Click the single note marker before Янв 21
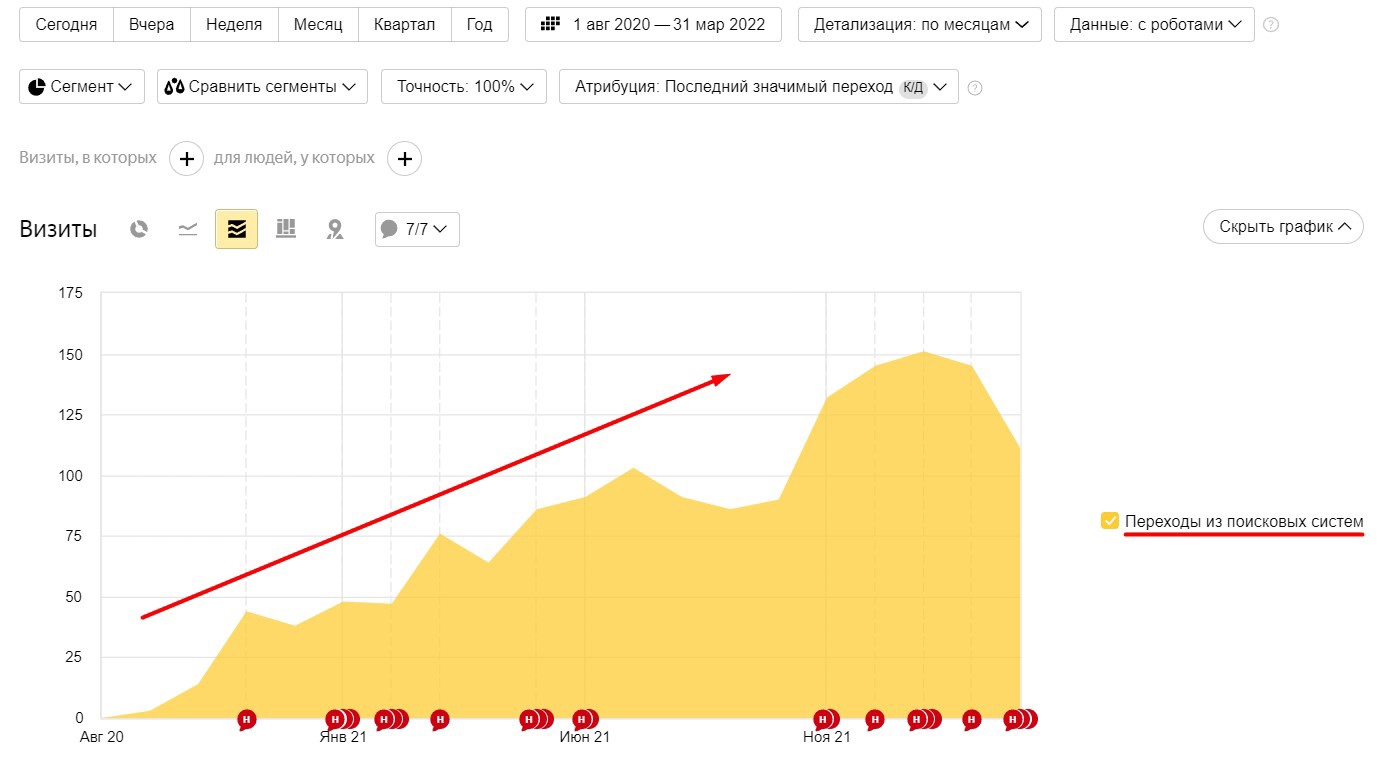The height and width of the screenshot is (766, 1384). pos(246,719)
